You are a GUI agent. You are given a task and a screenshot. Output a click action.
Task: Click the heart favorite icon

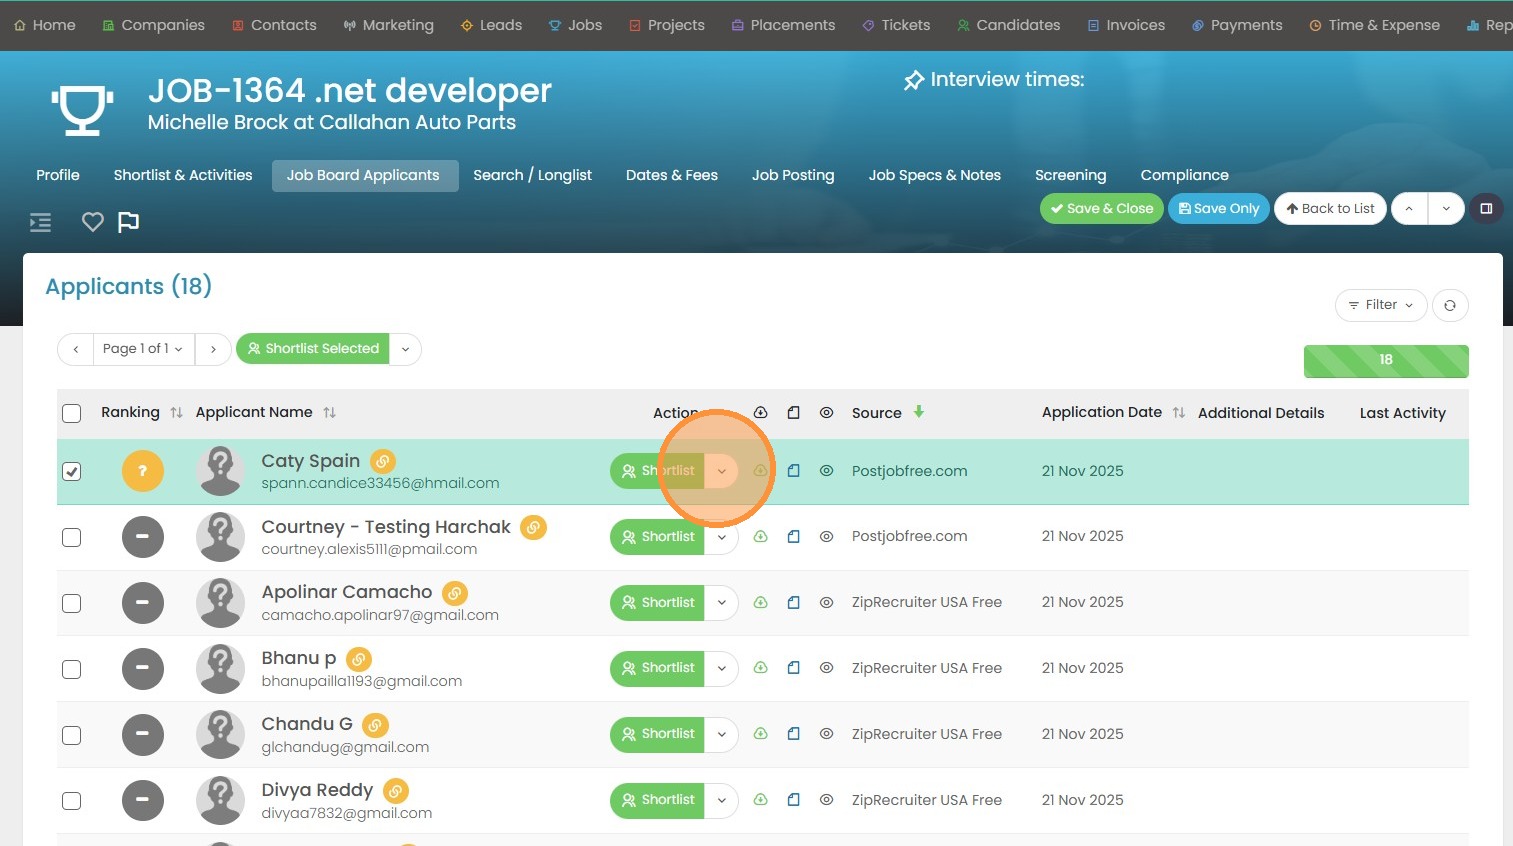(x=93, y=222)
